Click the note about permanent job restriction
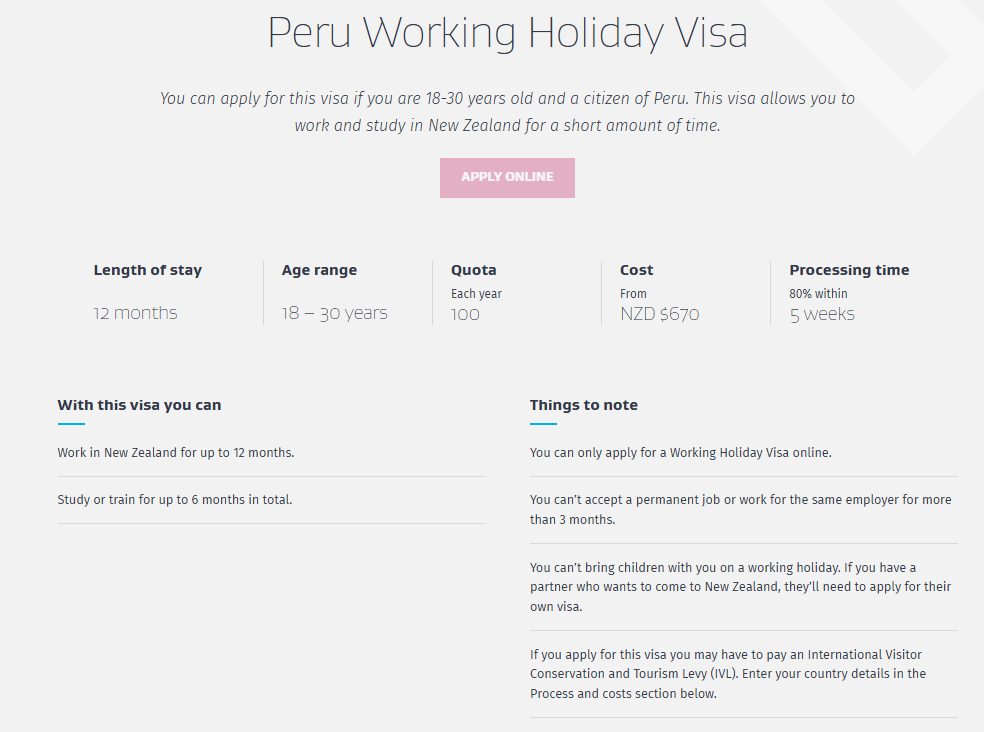This screenshot has height=732, width=984. pyautogui.click(x=740, y=509)
